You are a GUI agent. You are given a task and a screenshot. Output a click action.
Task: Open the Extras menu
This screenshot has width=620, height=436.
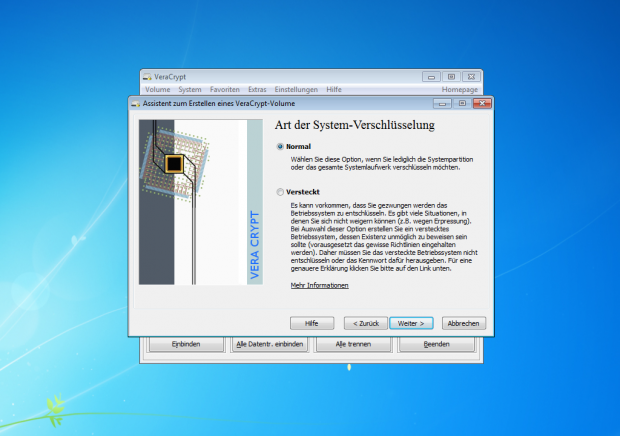coord(257,89)
